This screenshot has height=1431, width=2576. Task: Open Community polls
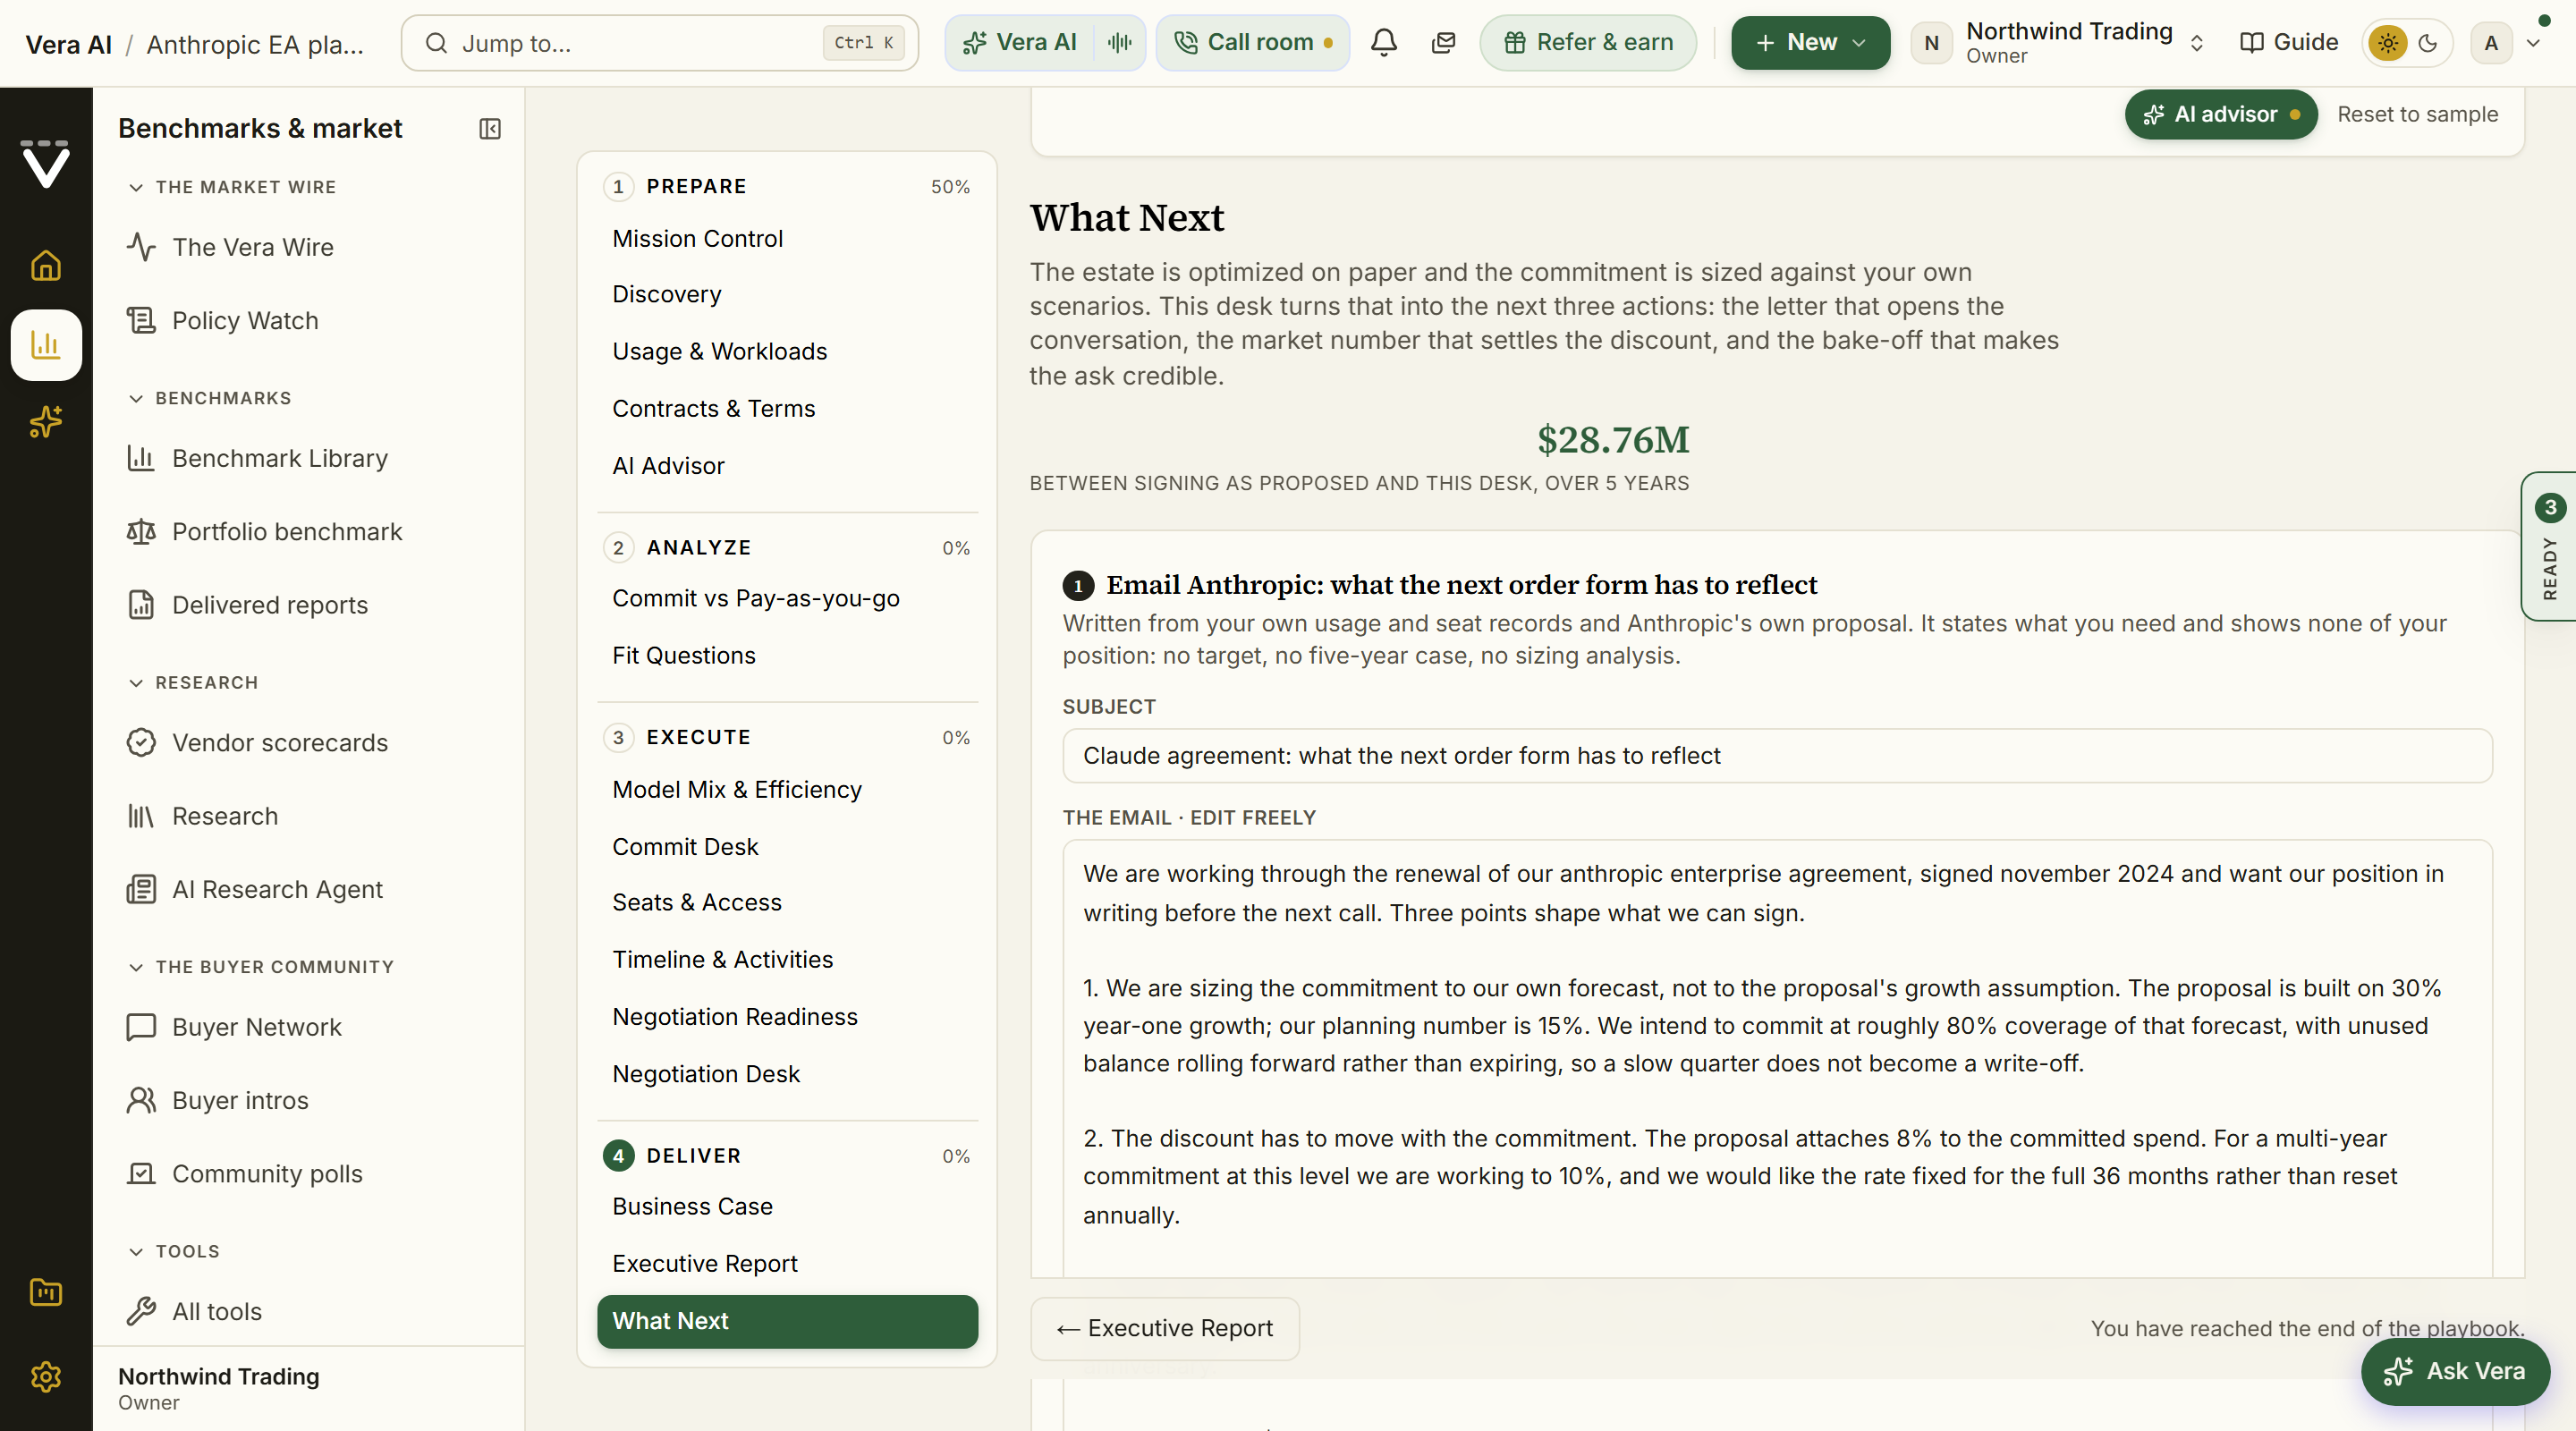coord(310,1174)
